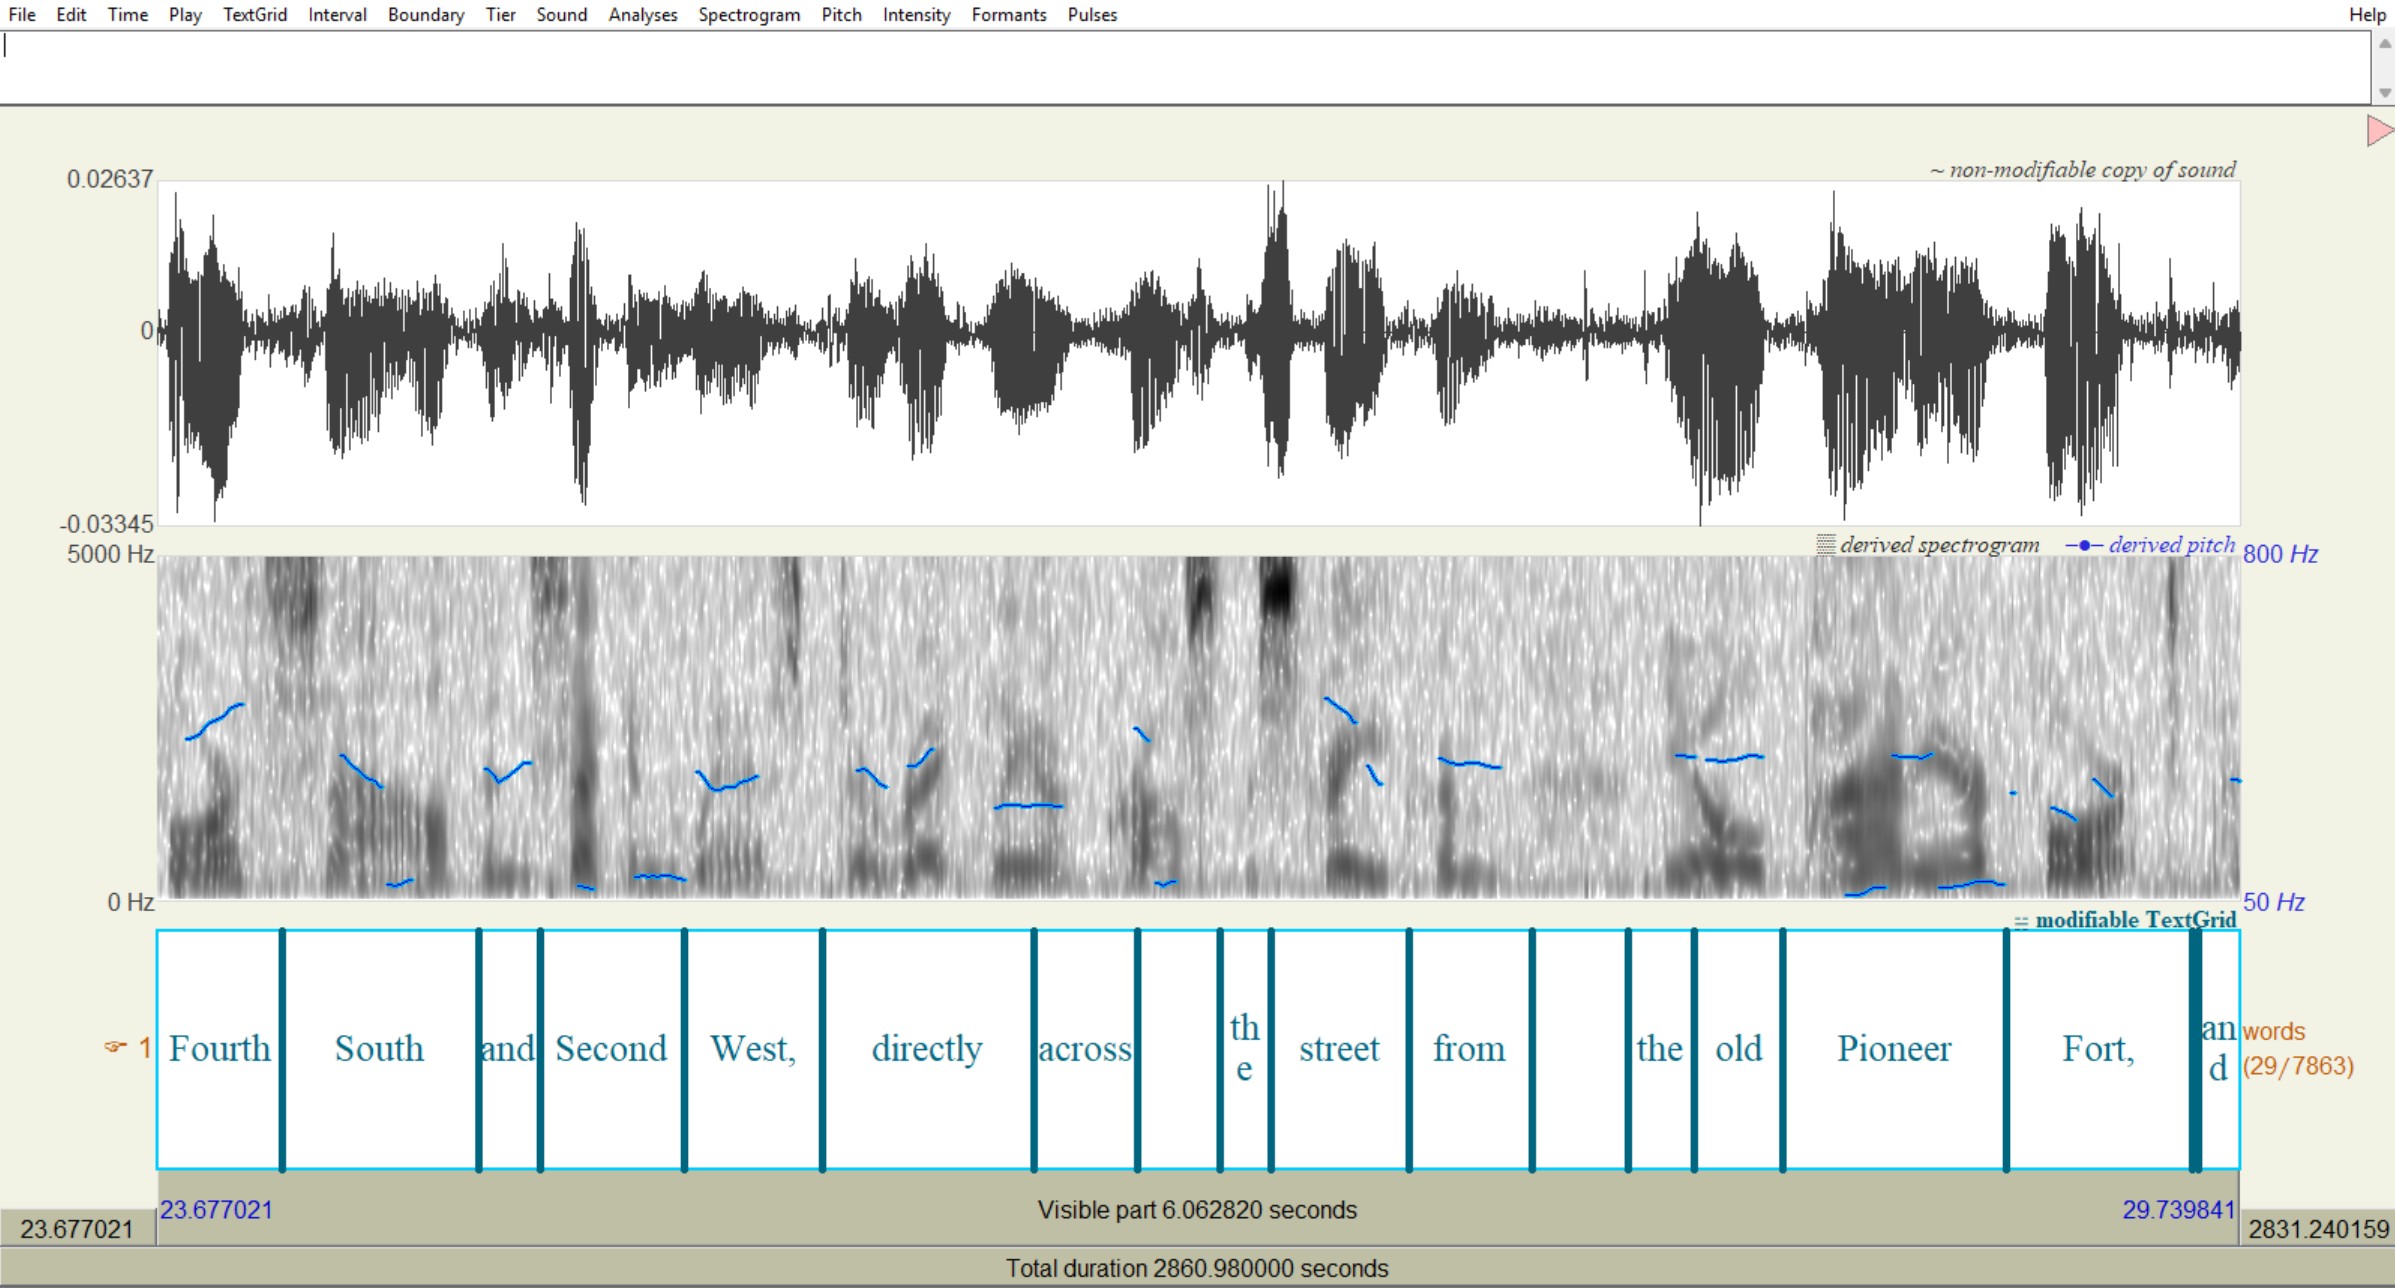Image resolution: width=2395 pixels, height=1288 pixels.
Task: Open the Formants menu
Action: click(x=1008, y=15)
